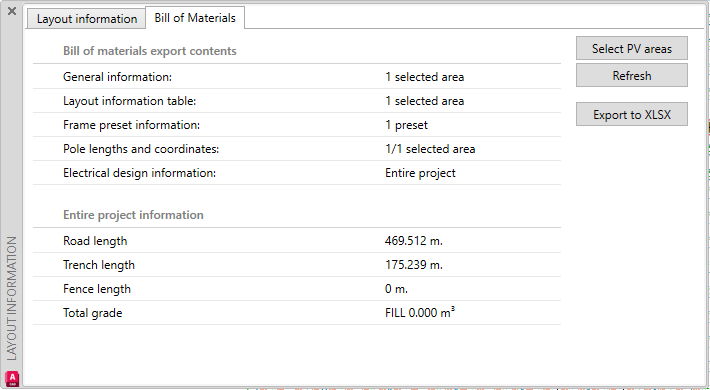This screenshot has width=710, height=390.
Task: Click the Frame preset information row
Action: coord(297,125)
